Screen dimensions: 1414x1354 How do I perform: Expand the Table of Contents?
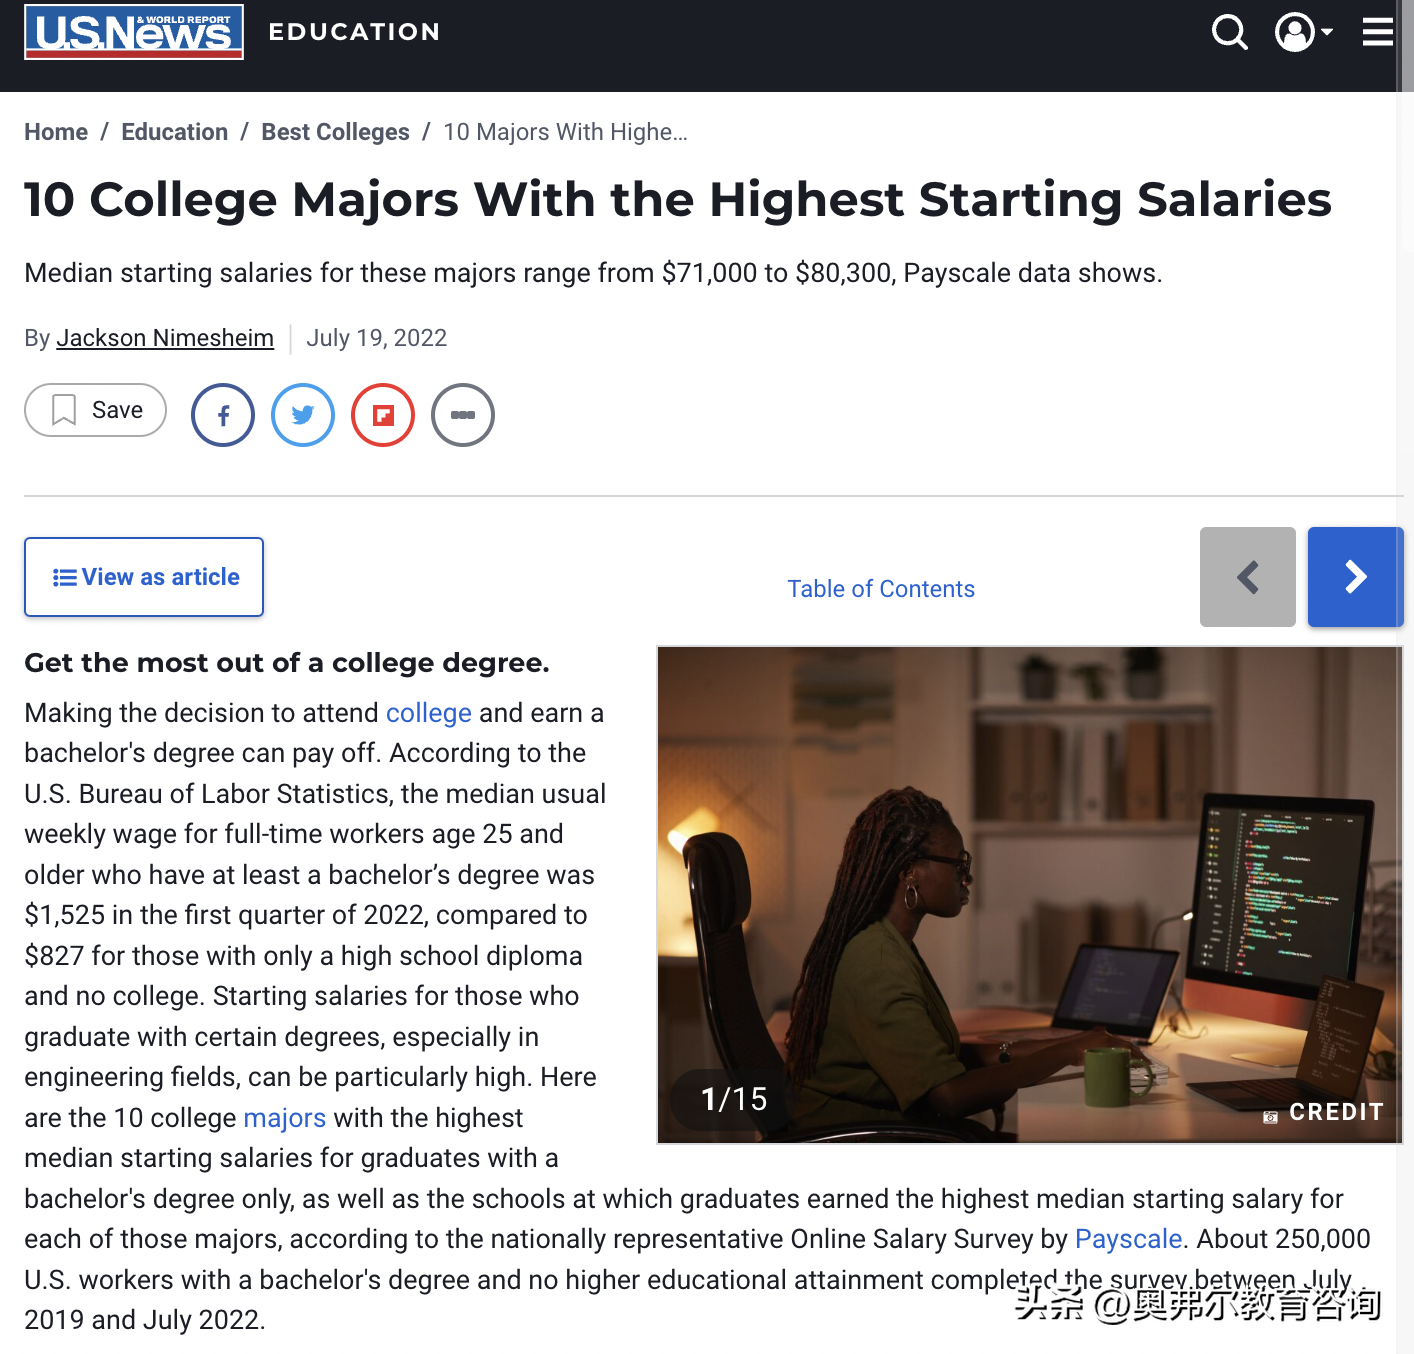[x=881, y=589]
